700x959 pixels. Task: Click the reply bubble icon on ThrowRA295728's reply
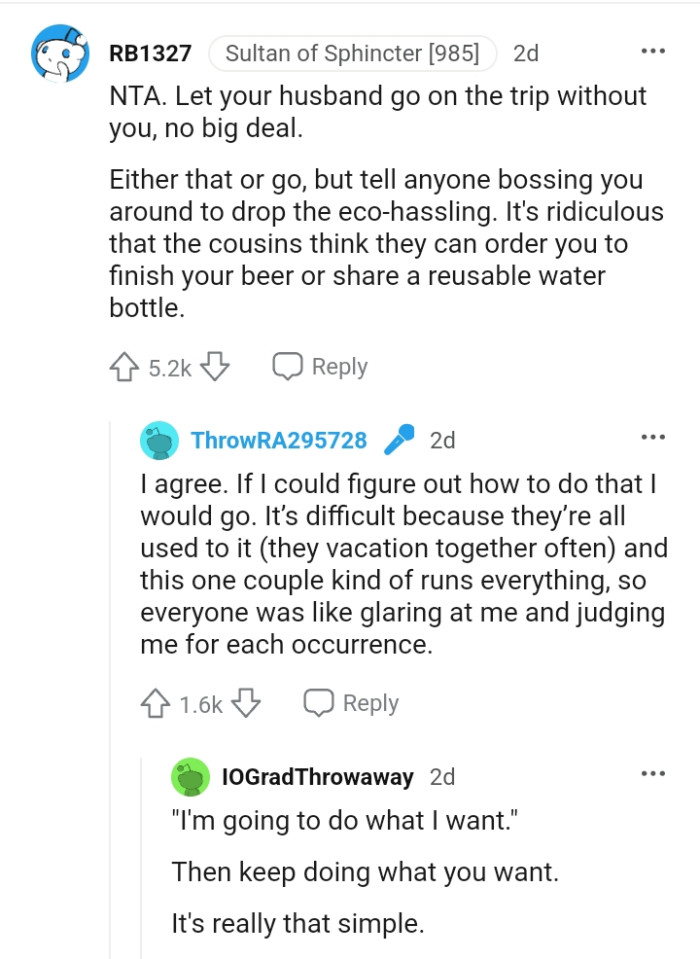click(319, 702)
